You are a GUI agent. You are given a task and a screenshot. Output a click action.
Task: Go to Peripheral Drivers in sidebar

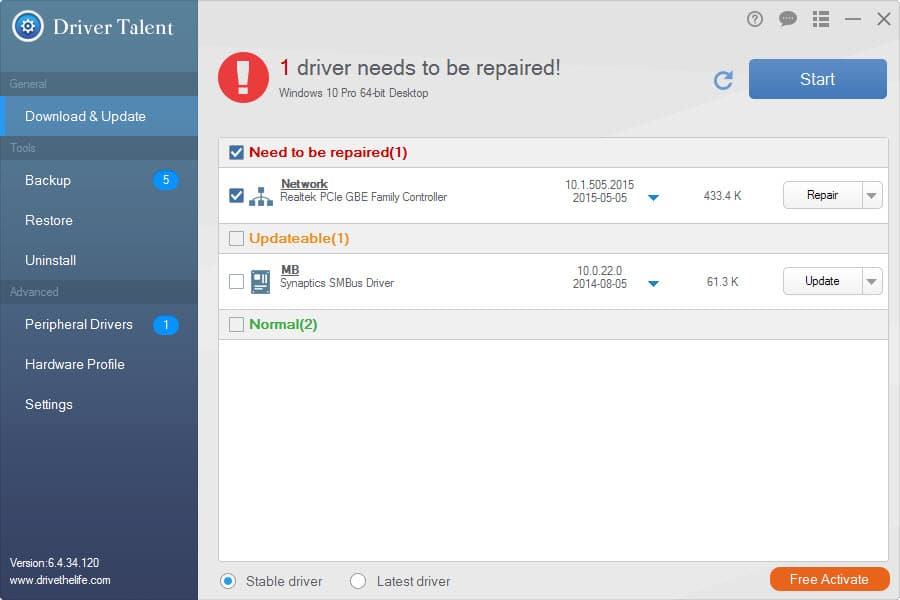pyautogui.click(x=79, y=324)
